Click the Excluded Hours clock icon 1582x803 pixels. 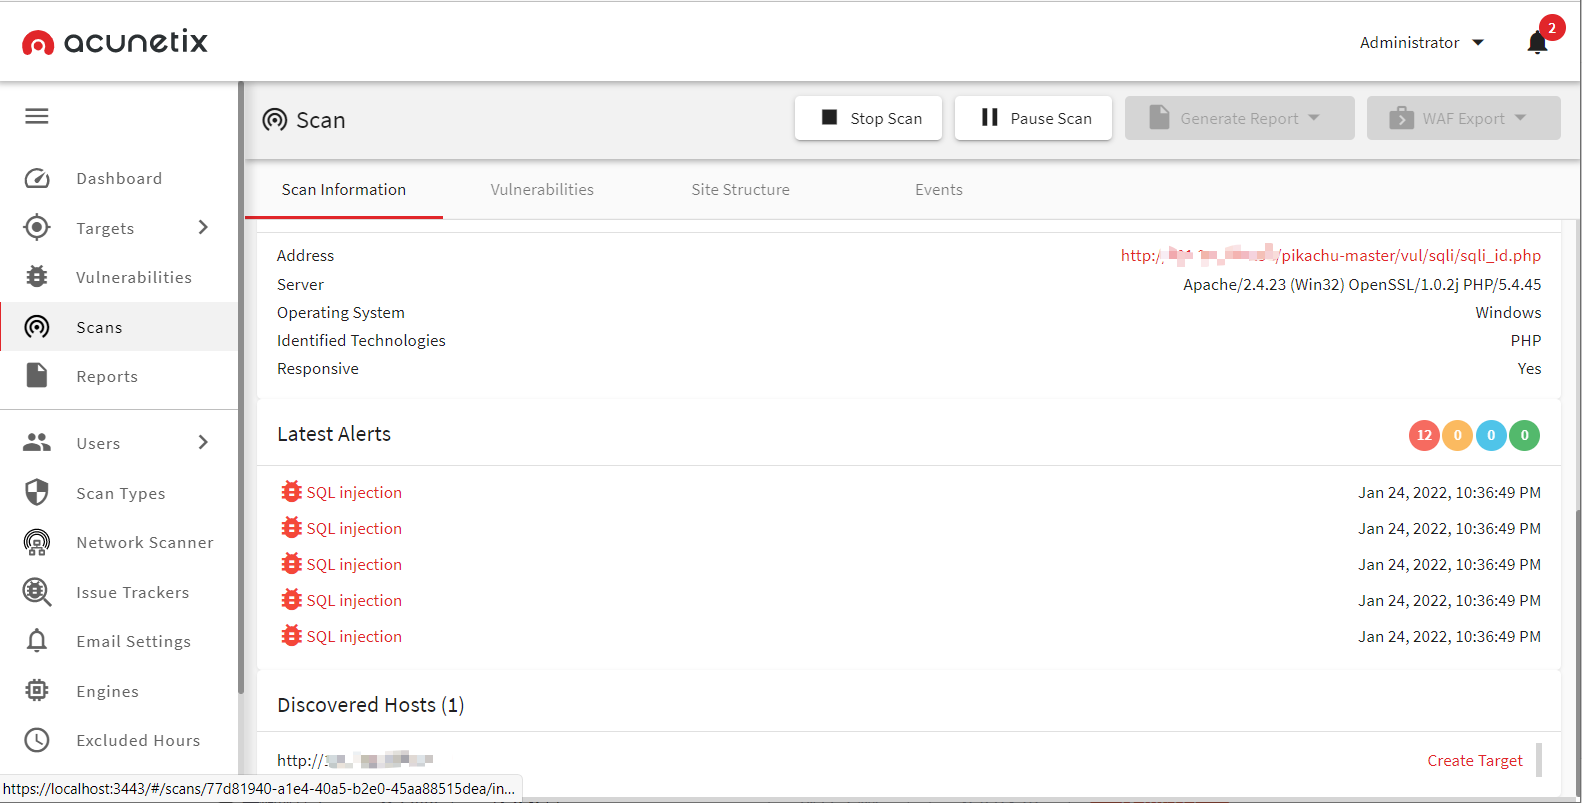click(x=37, y=740)
